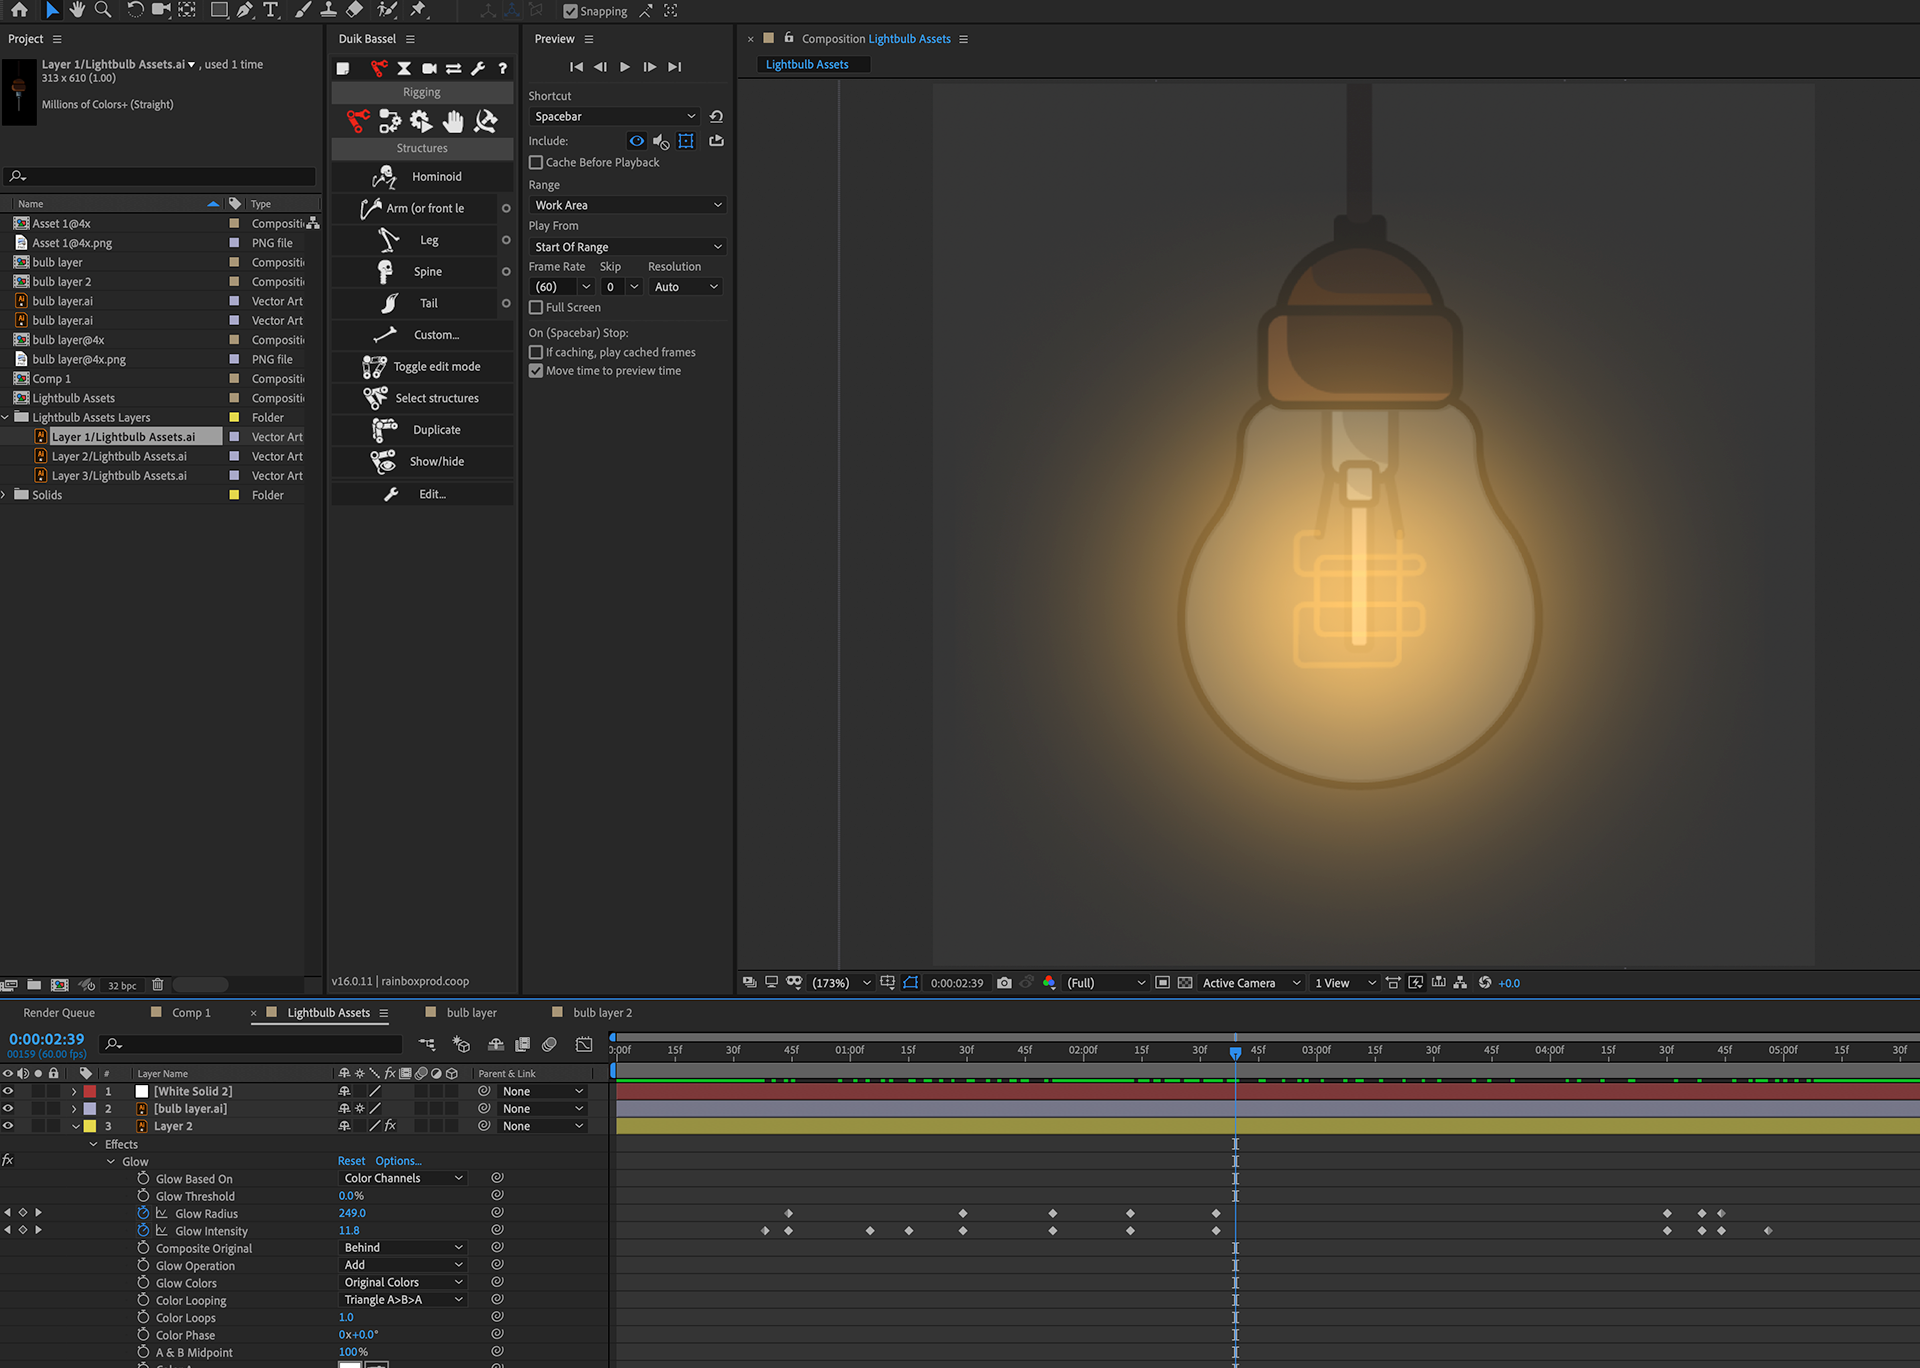This screenshot has height=1368, width=1920.
Task: Delete item with Project trash icon
Action: pyautogui.click(x=157, y=985)
